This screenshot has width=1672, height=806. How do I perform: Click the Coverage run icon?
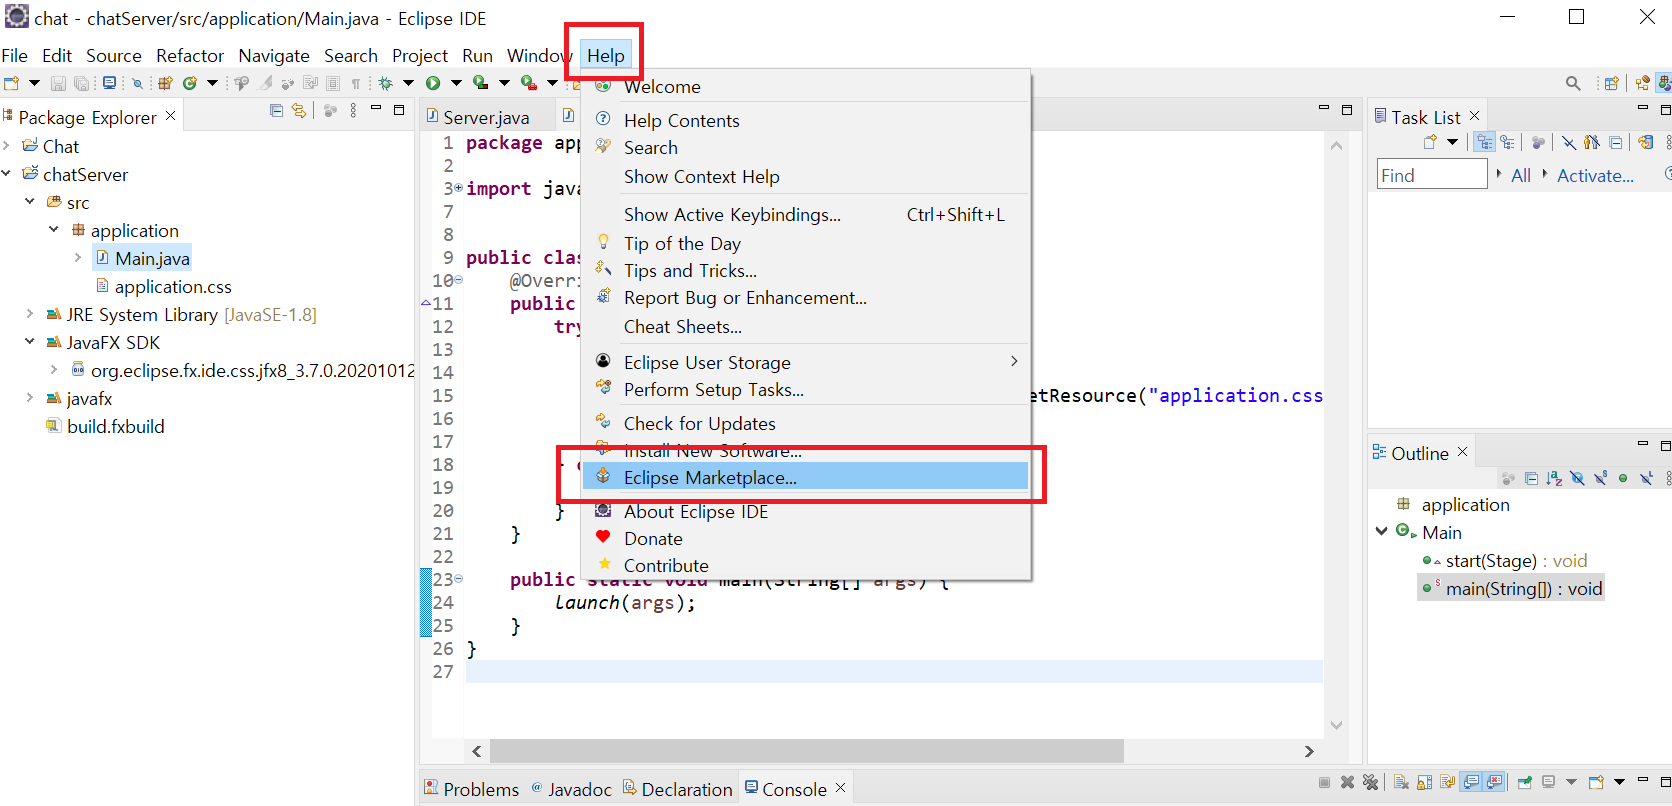(x=481, y=83)
